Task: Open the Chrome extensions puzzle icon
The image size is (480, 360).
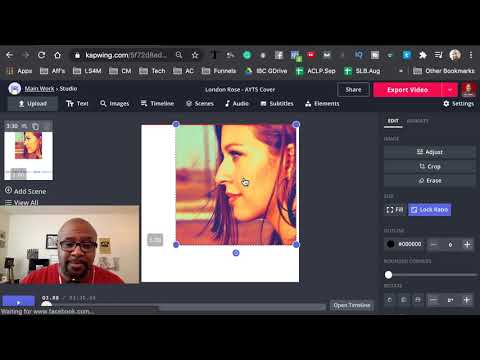Action: point(423,55)
